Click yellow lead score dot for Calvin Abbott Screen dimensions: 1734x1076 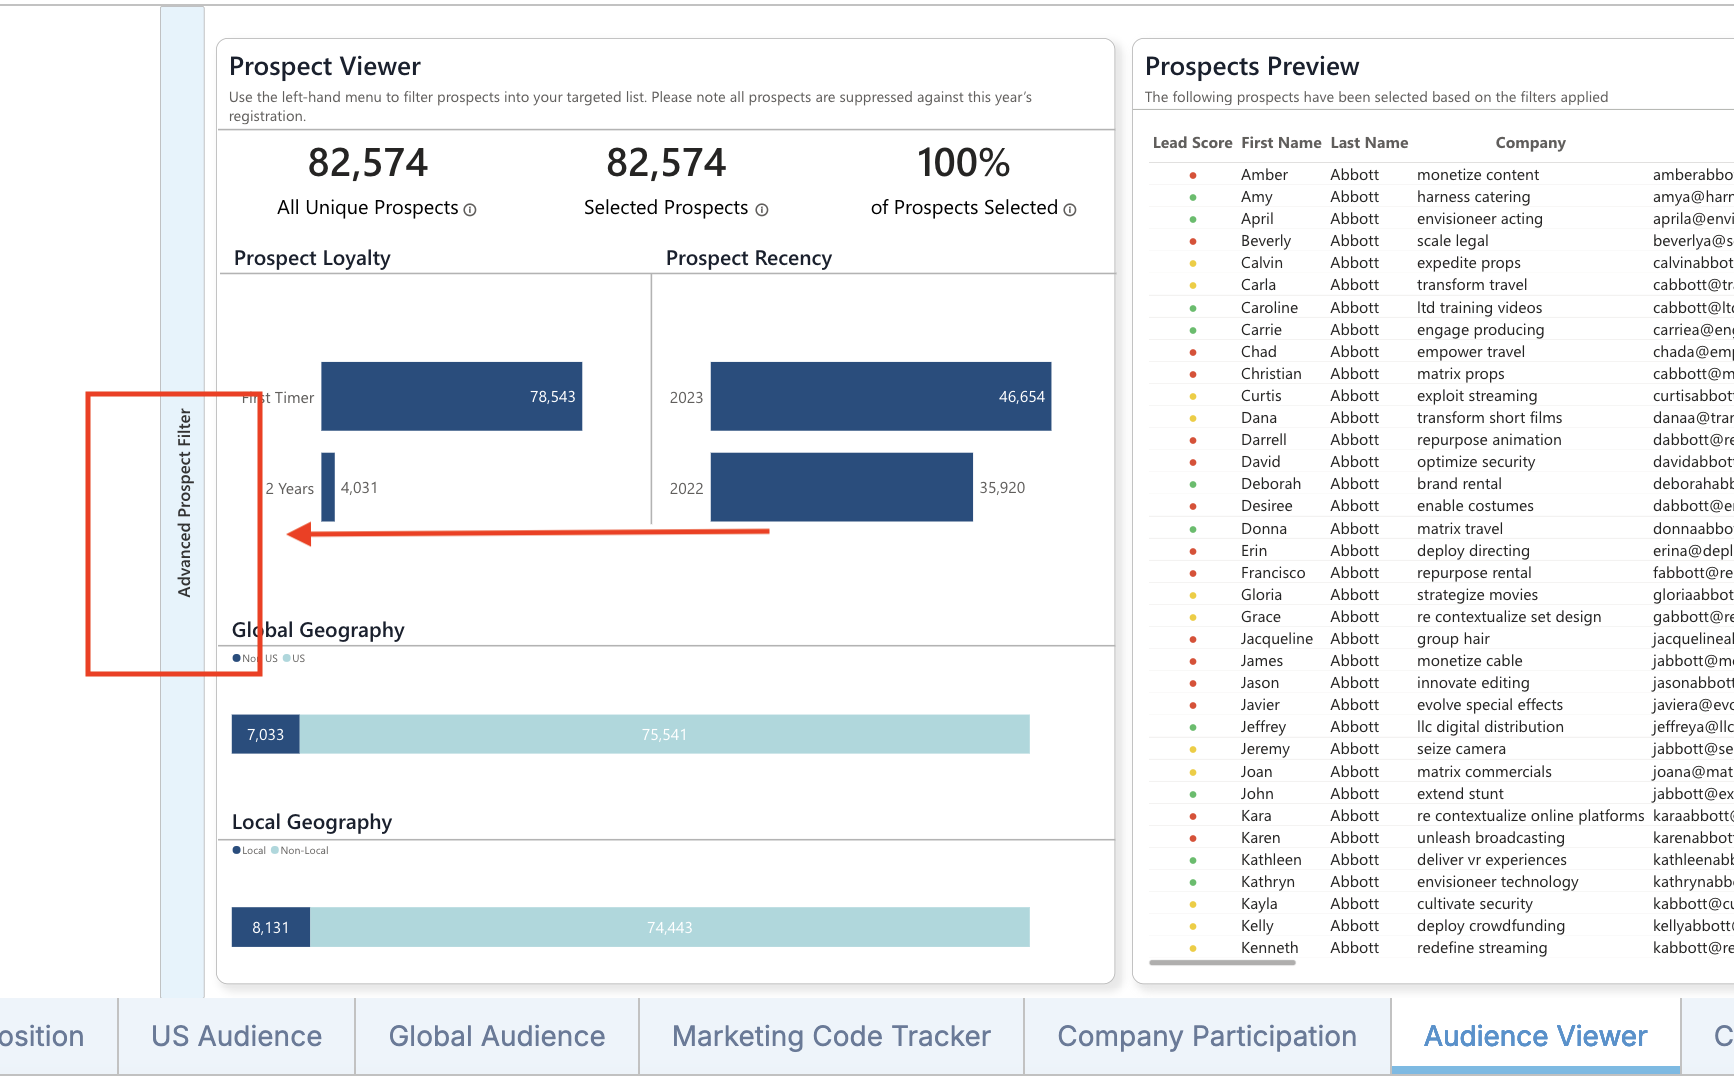pyautogui.click(x=1192, y=264)
